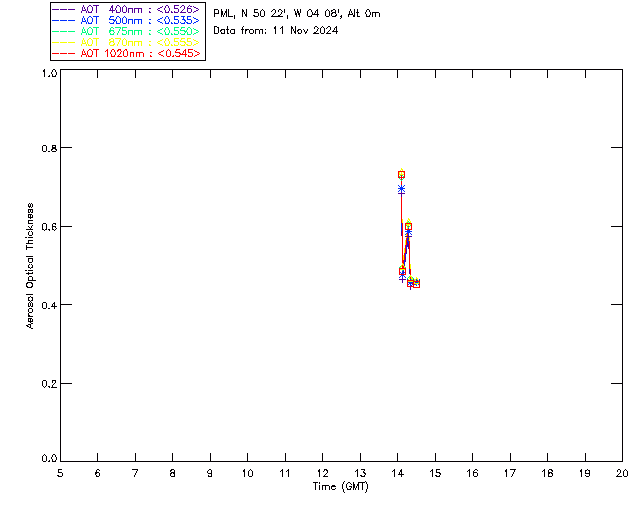Viewport: 640px width, 512px height.
Task: Click the x-axis label 14
Action: click(398, 474)
